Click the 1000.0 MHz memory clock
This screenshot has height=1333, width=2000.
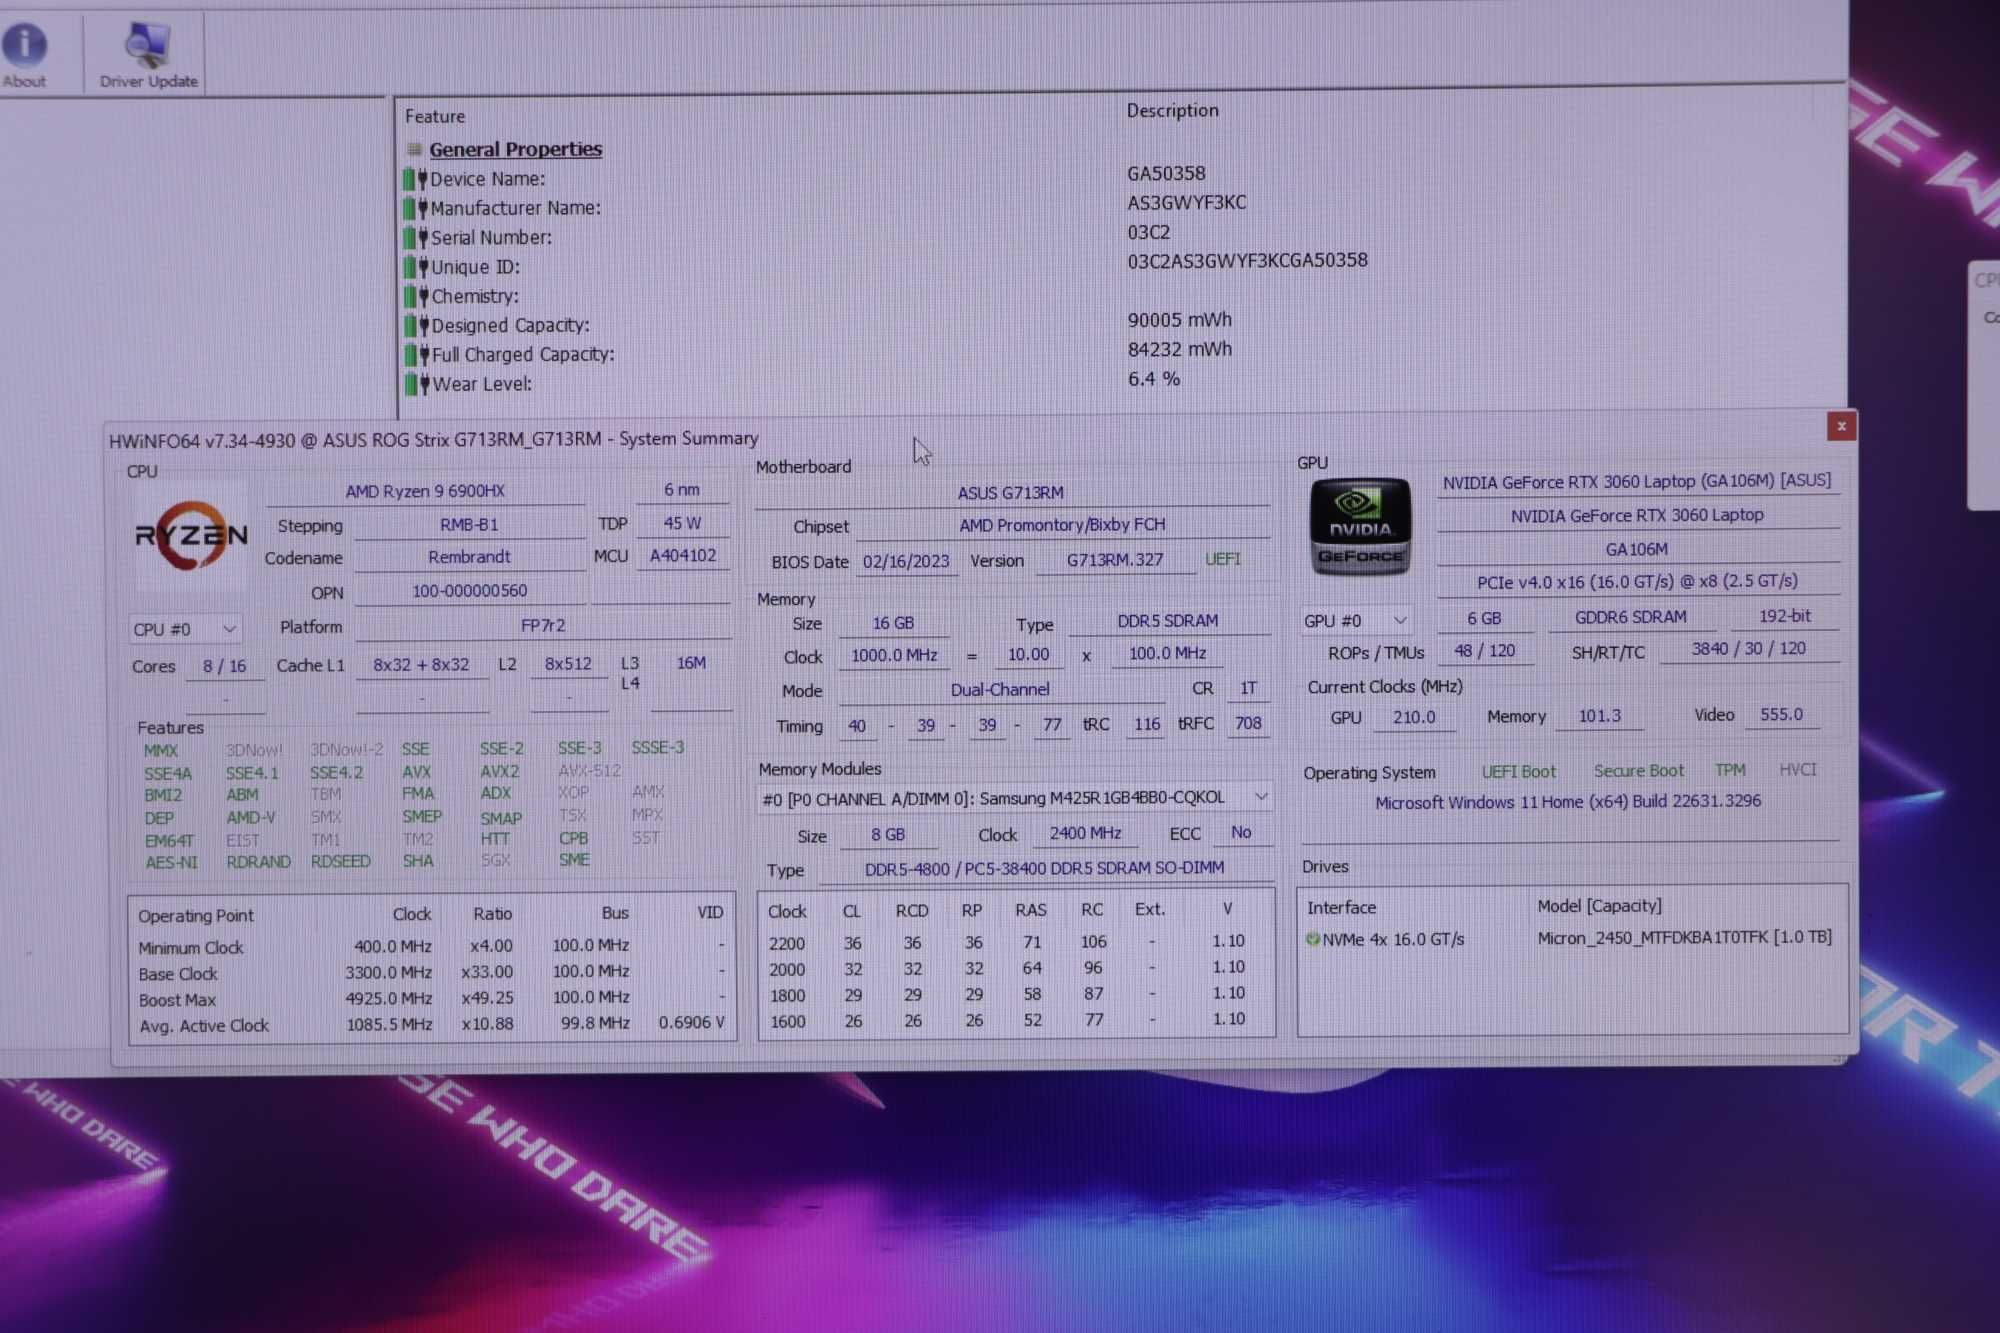click(x=894, y=656)
